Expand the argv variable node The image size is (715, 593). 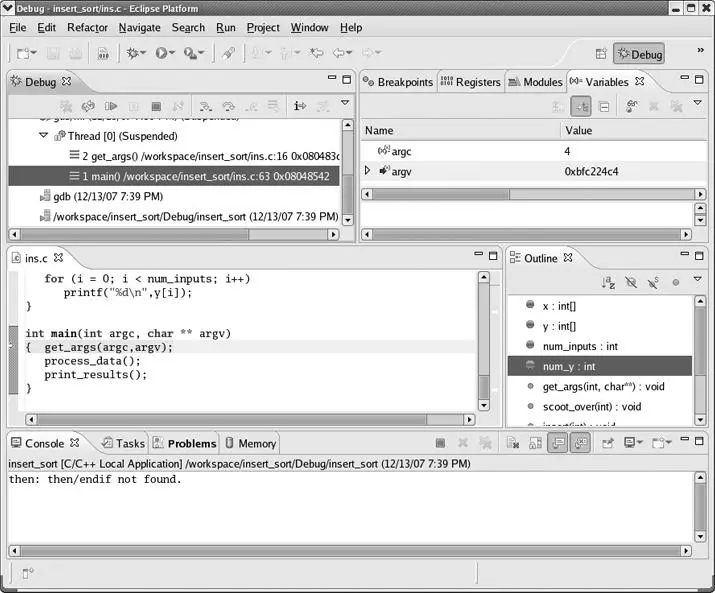coord(367,171)
